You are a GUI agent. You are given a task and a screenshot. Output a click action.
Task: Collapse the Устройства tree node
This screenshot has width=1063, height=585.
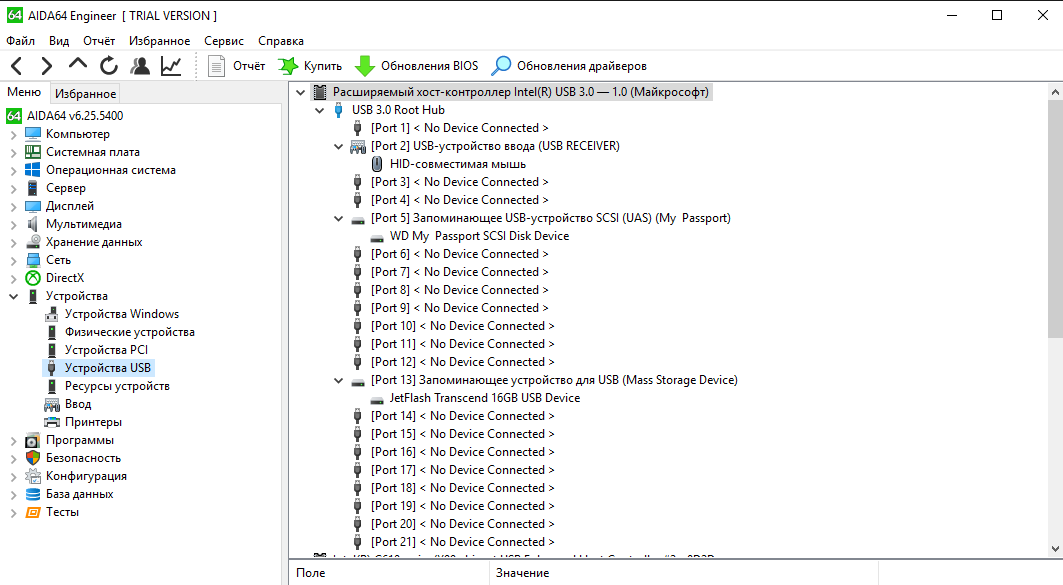pos(13,296)
